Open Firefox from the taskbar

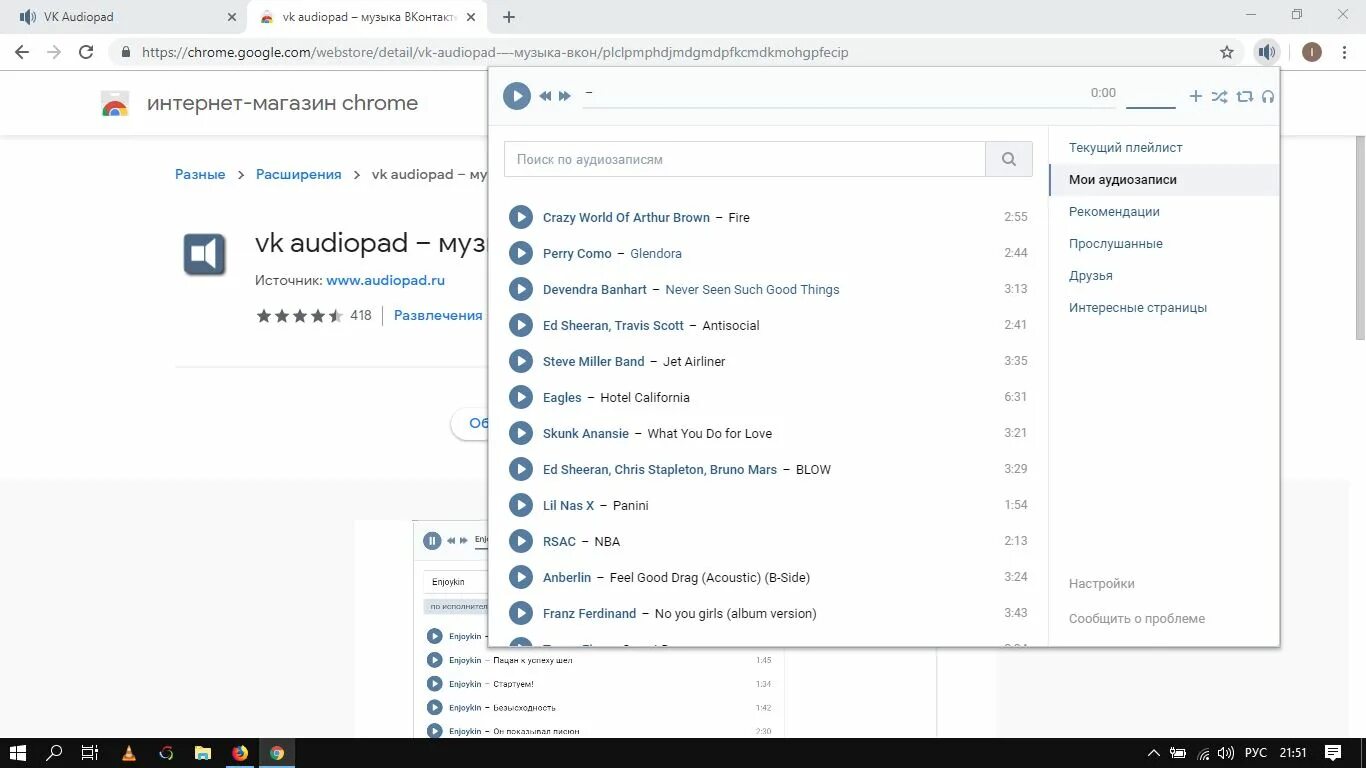click(240, 753)
